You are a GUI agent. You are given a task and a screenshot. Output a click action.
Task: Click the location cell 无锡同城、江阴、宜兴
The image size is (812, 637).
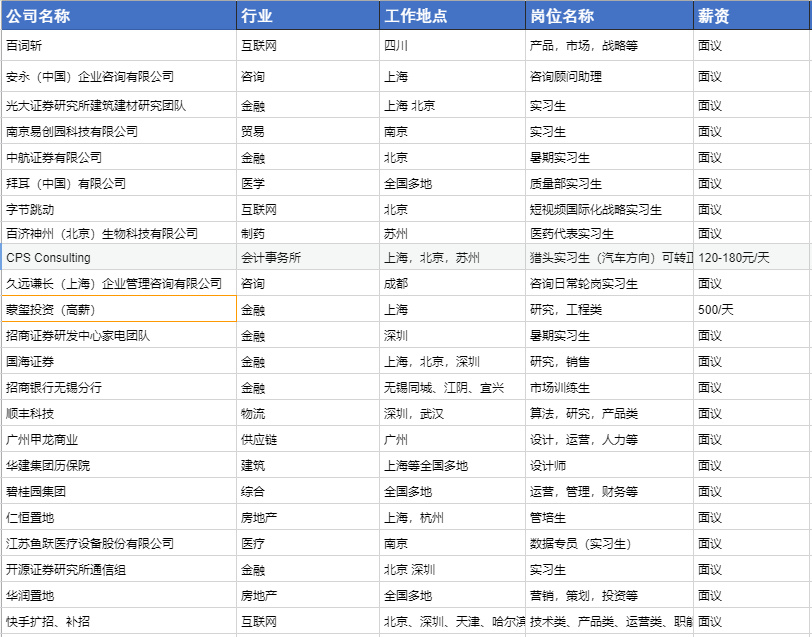(x=453, y=387)
